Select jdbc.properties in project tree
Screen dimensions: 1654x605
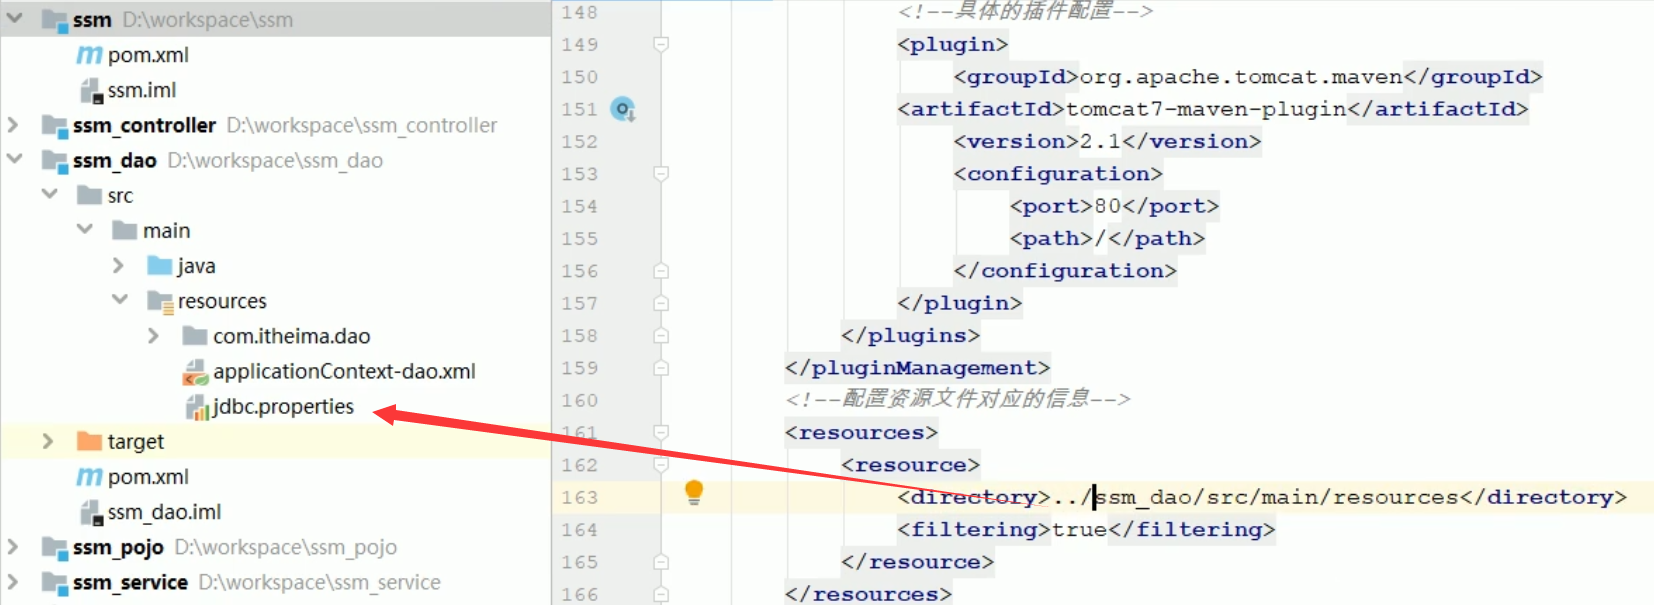coord(283,407)
